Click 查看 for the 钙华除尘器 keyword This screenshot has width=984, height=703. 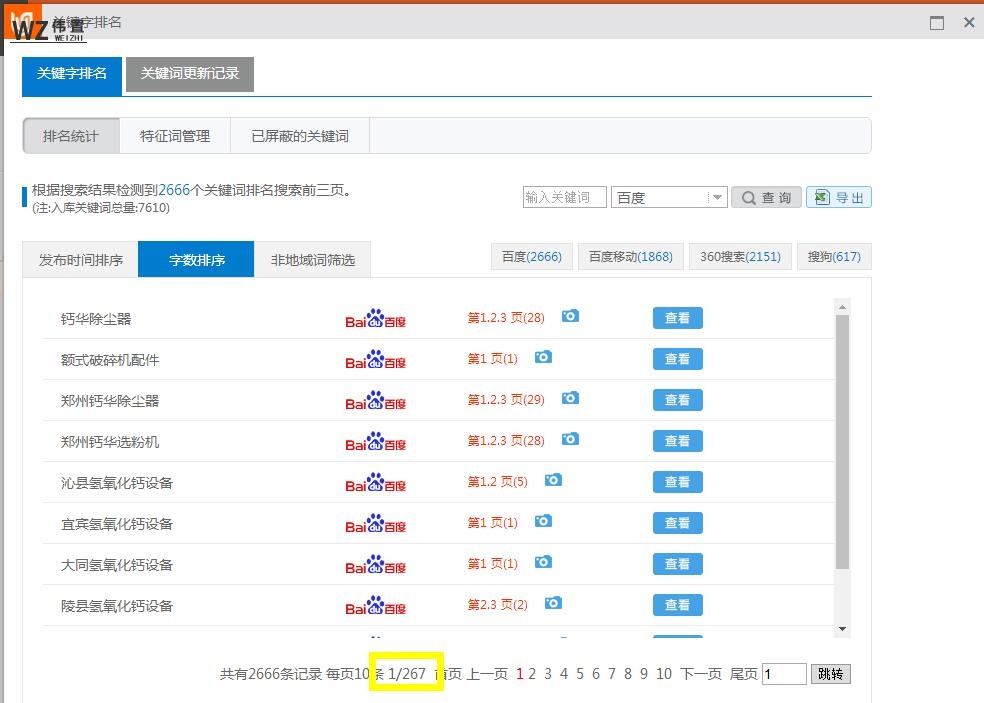677,316
